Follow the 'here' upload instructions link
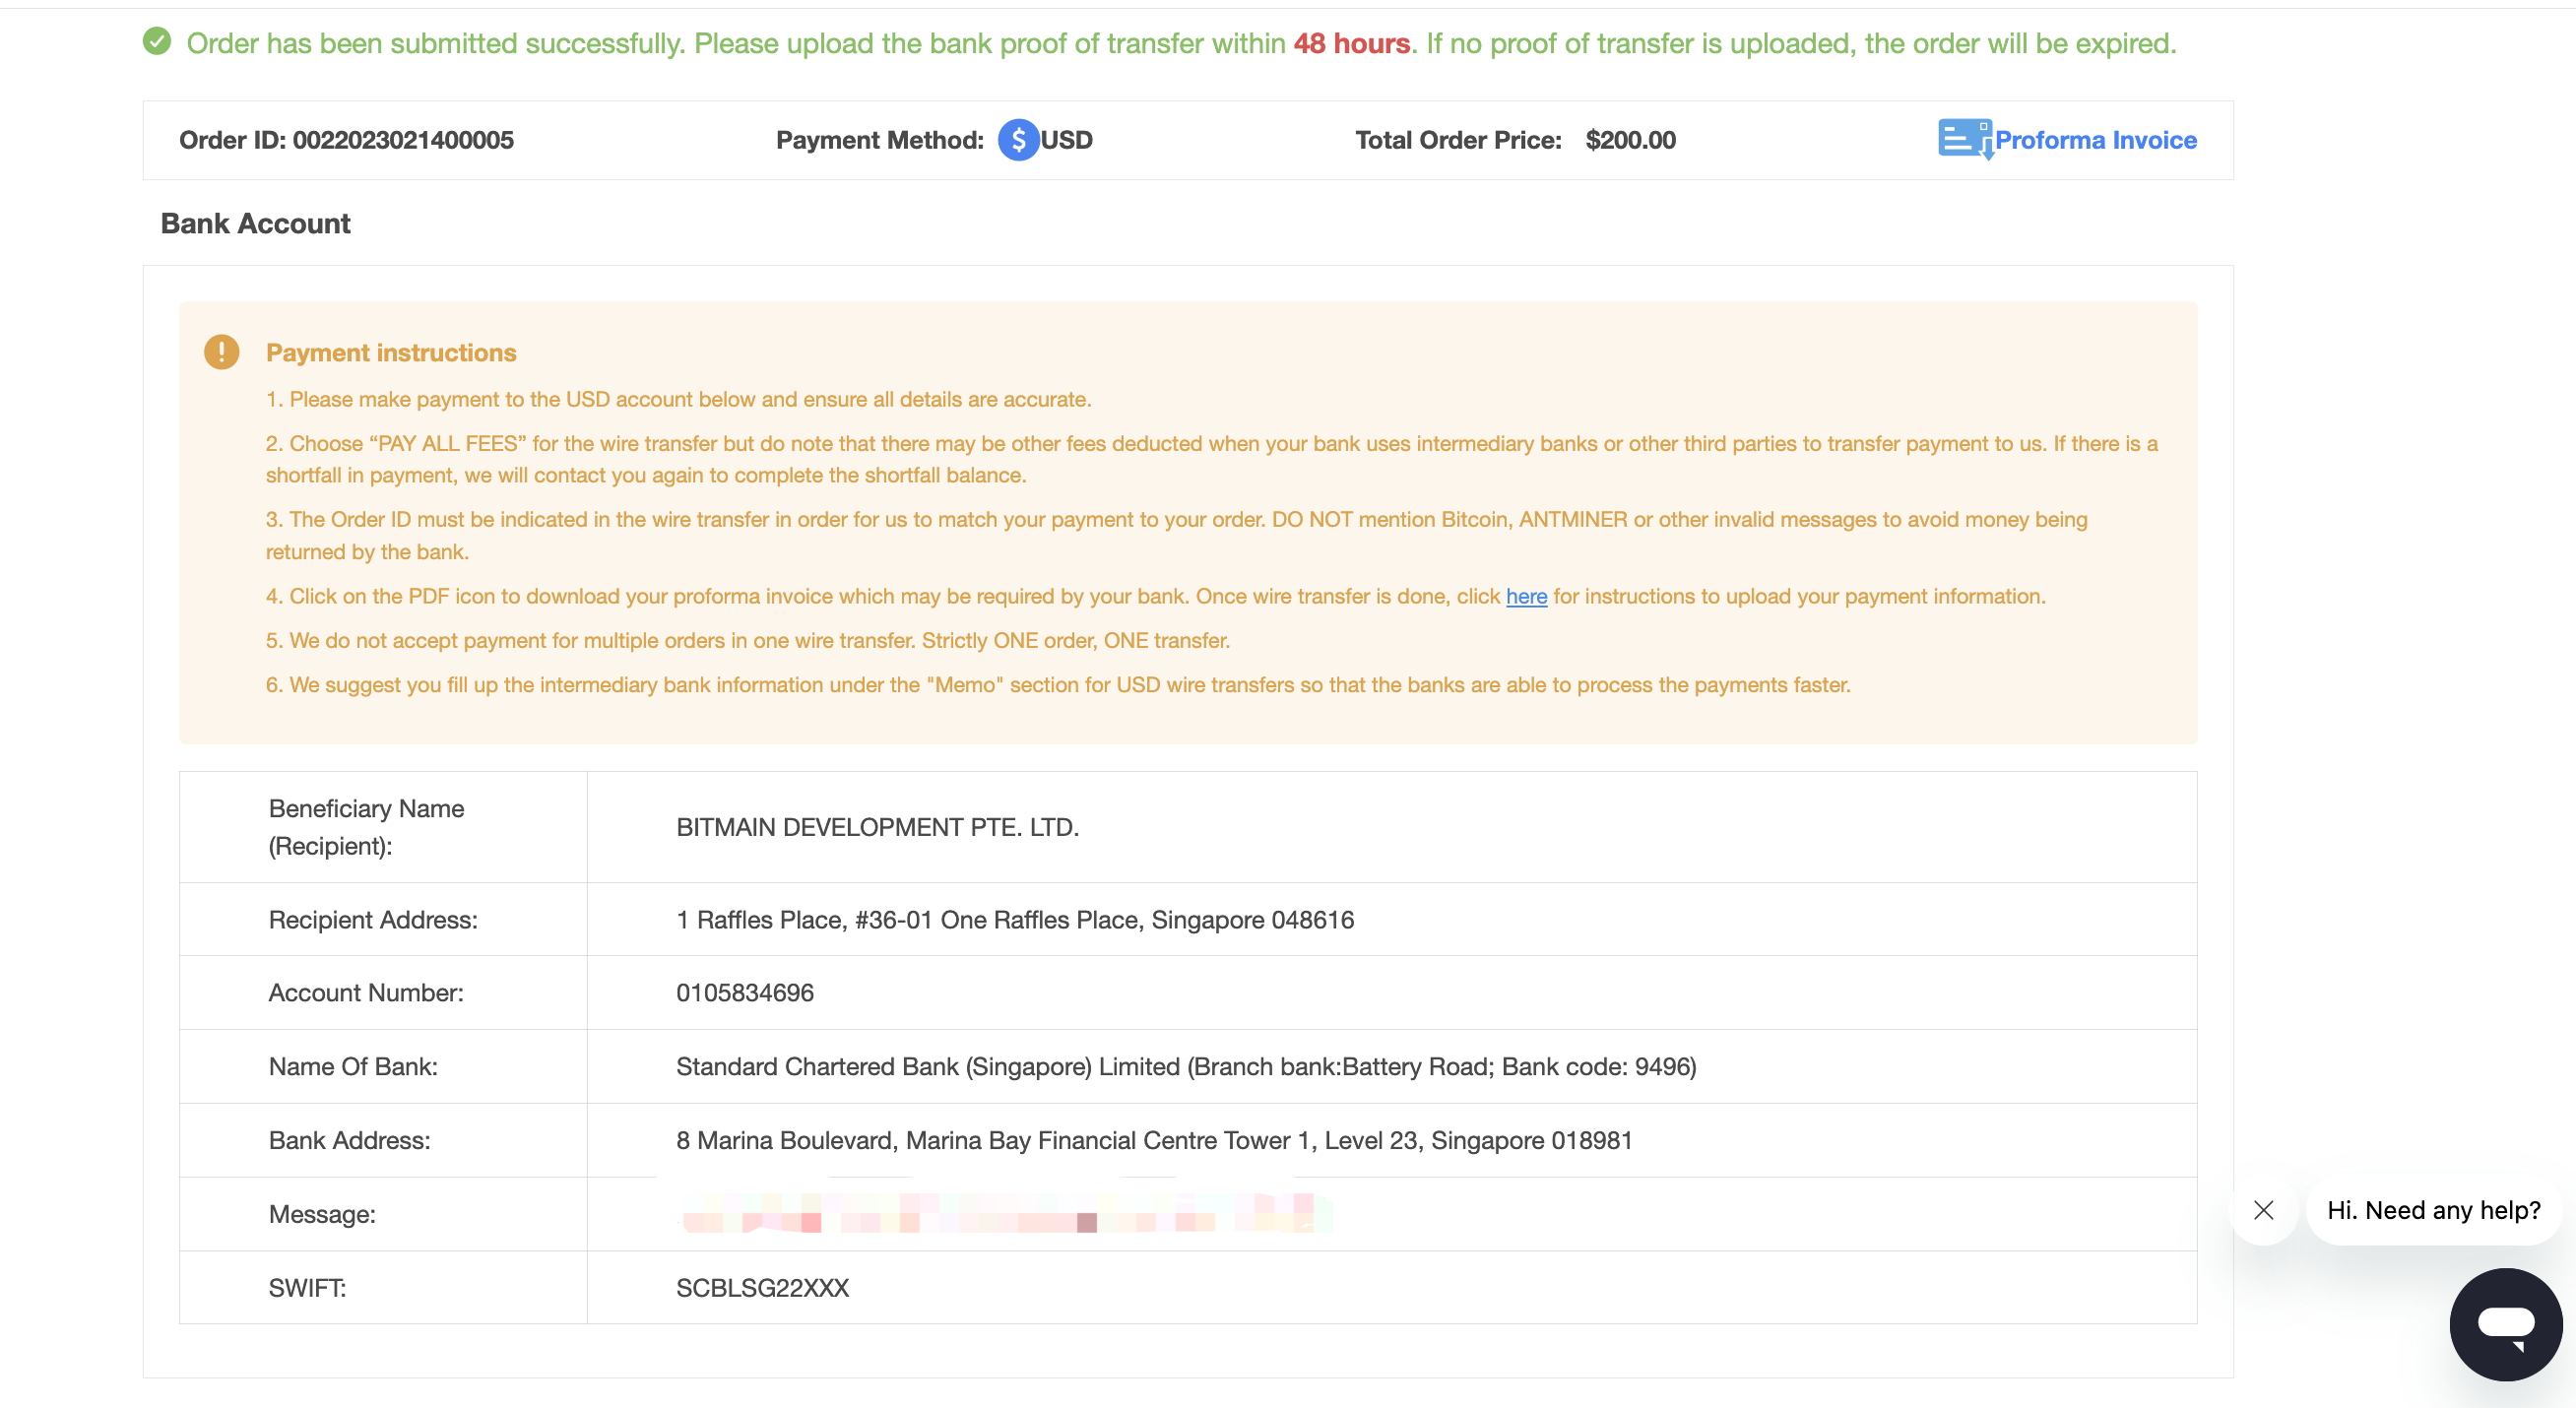This screenshot has height=1408, width=2576. [1526, 596]
